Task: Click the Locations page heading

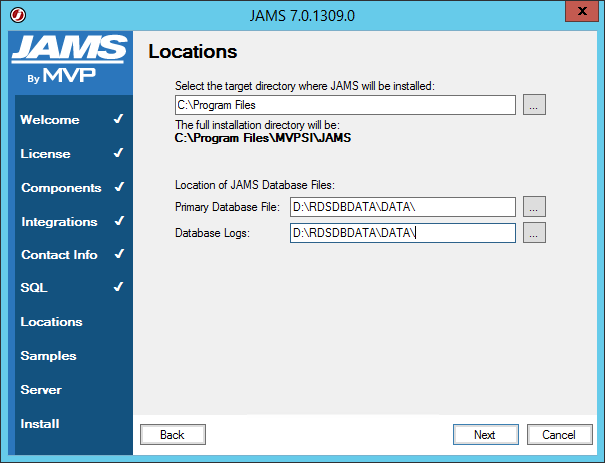Action: click(193, 52)
